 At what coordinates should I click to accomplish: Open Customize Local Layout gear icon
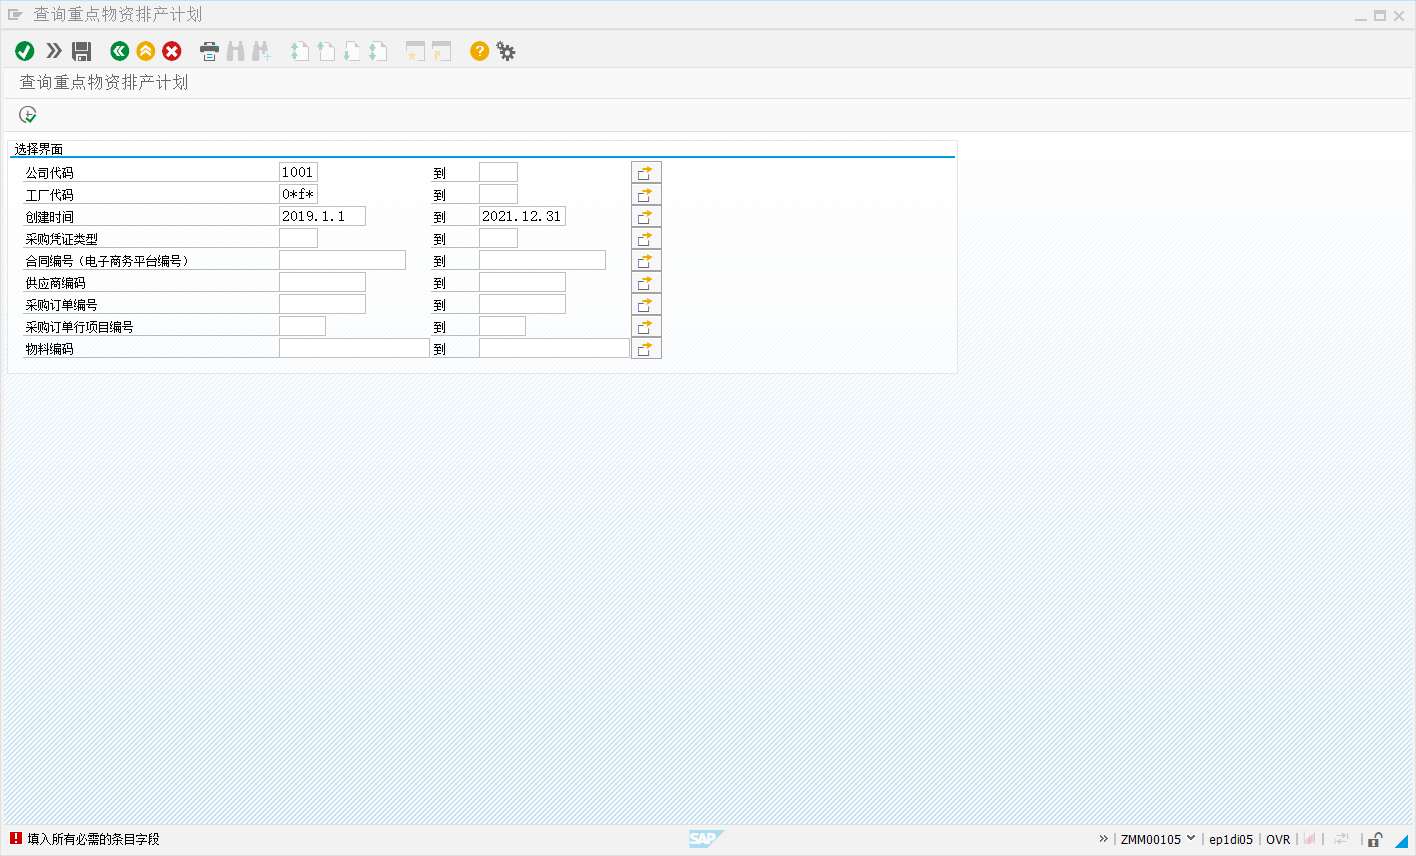pyautogui.click(x=506, y=51)
